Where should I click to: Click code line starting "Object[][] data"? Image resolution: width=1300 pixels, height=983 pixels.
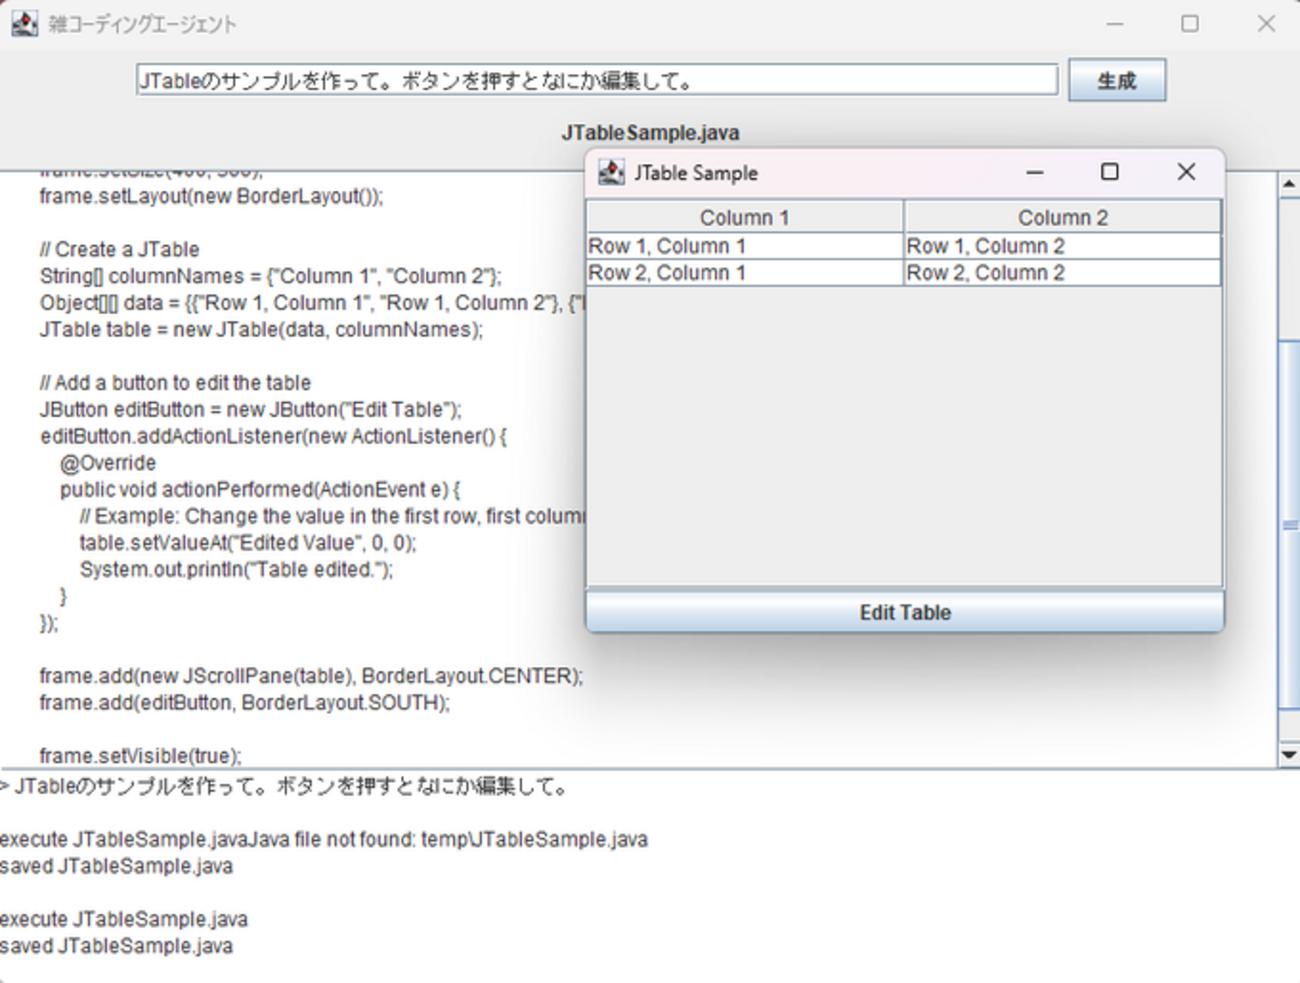tap(312, 303)
